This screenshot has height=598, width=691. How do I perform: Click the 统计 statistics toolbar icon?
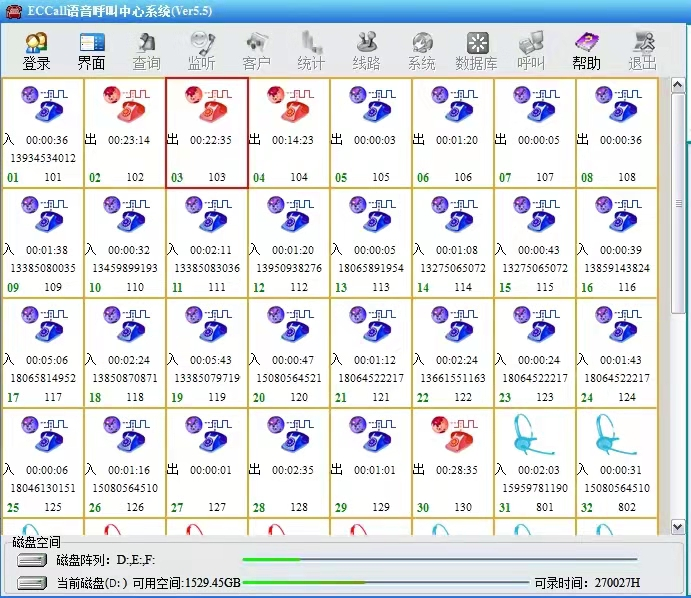pos(311,51)
